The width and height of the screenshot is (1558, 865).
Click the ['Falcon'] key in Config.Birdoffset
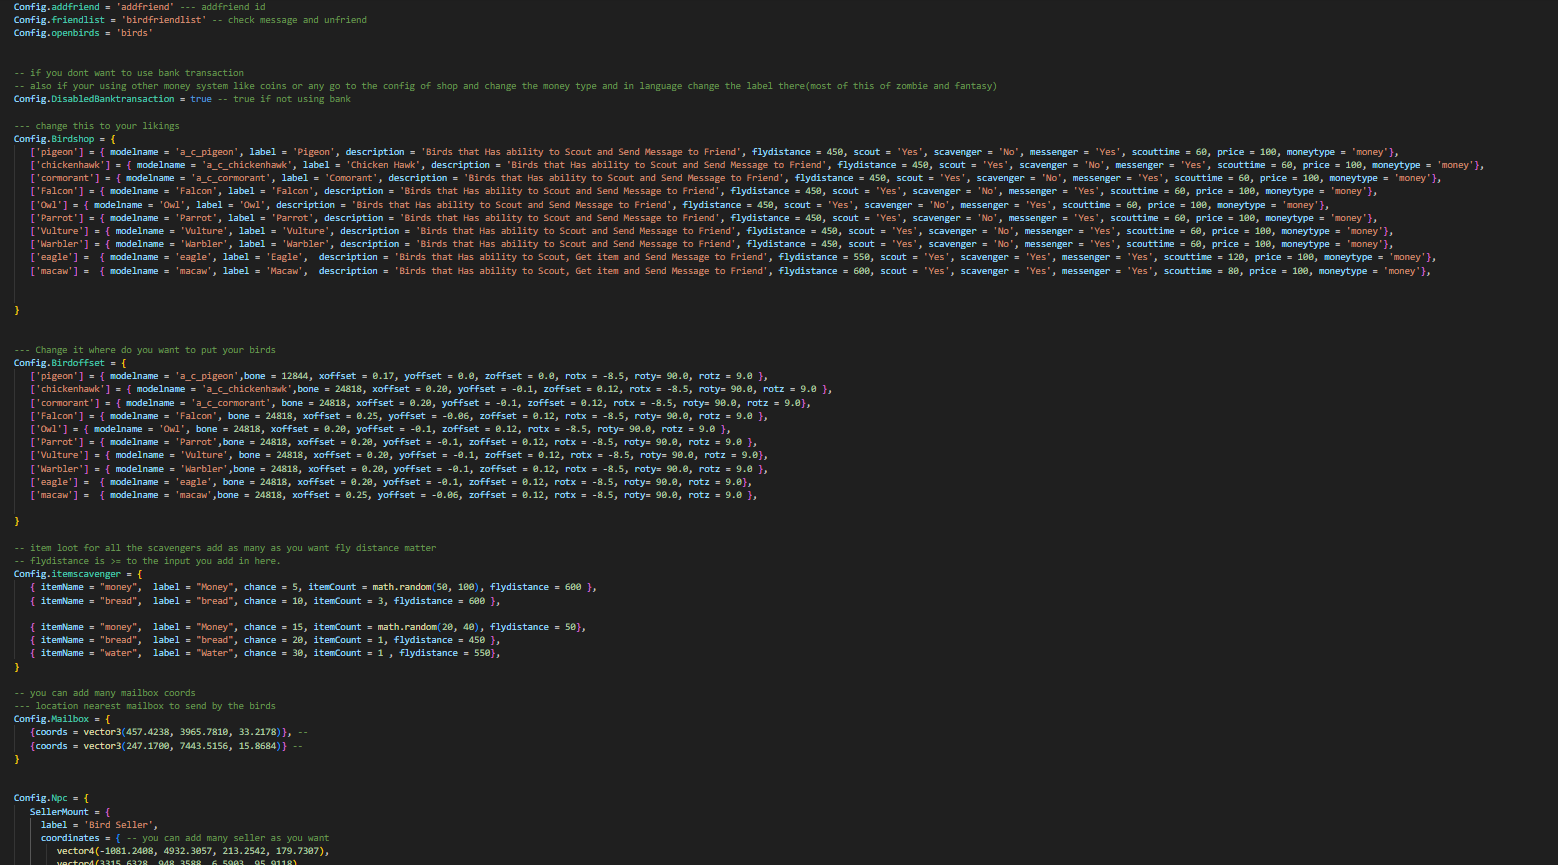coord(57,416)
